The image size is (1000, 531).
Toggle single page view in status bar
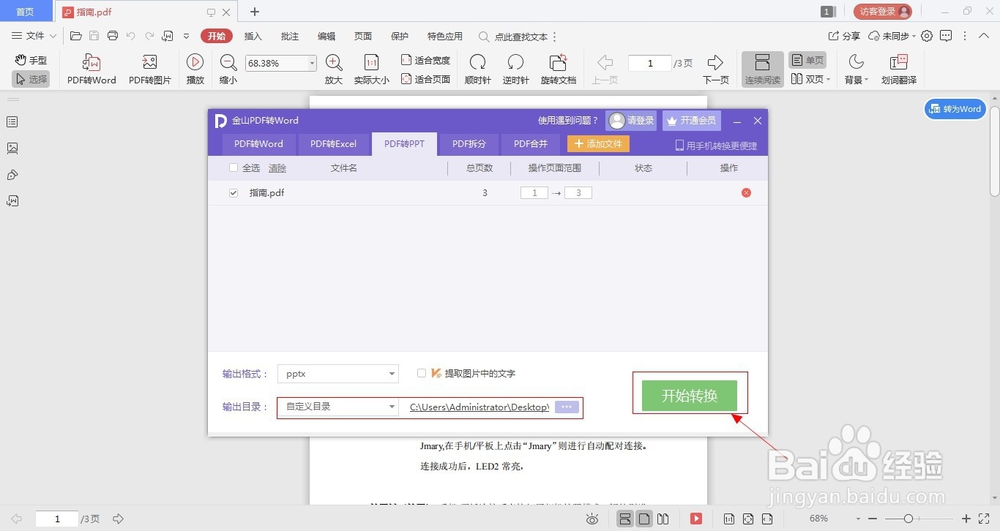(x=644, y=519)
